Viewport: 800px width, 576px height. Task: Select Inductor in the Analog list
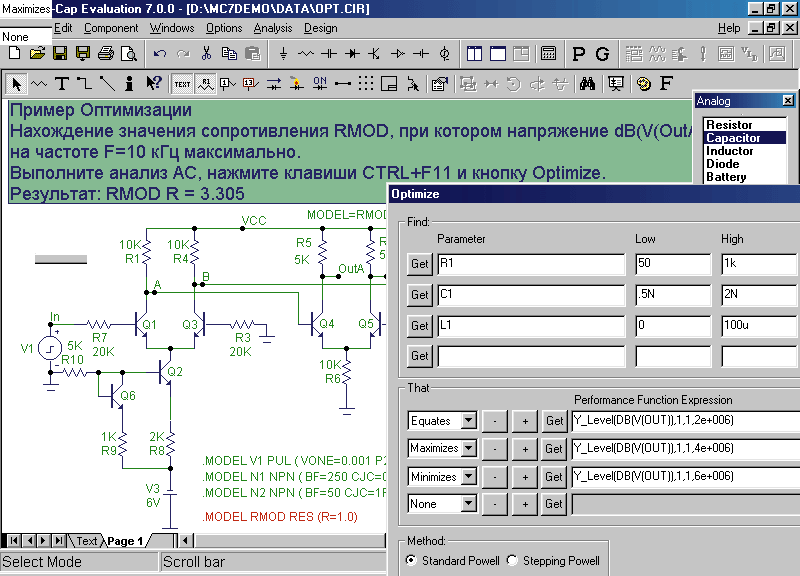[x=744, y=151]
